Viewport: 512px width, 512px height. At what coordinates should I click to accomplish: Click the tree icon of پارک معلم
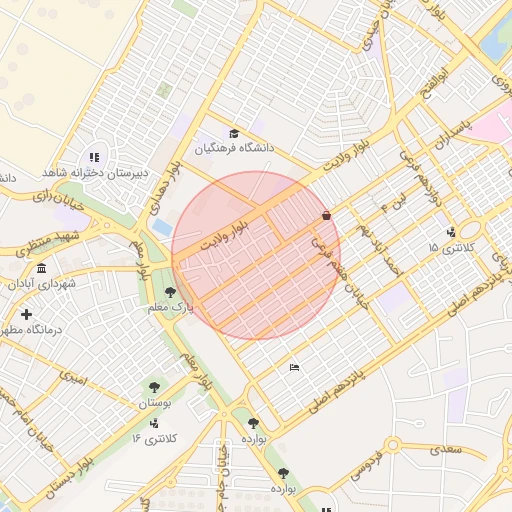170,293
